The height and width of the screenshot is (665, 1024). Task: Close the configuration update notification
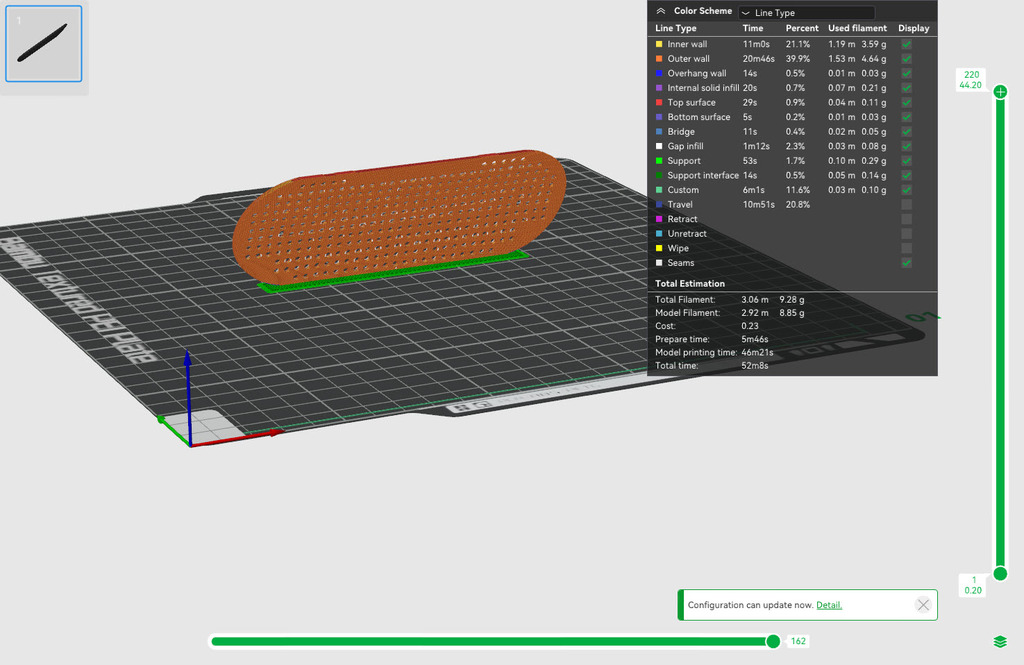(923, 605)
